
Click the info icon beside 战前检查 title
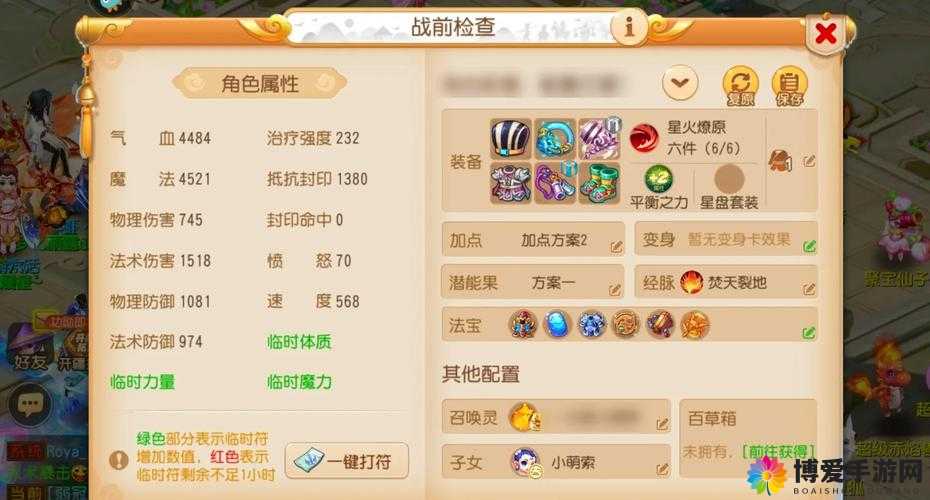pyautogui.click(x=629, y=26)
